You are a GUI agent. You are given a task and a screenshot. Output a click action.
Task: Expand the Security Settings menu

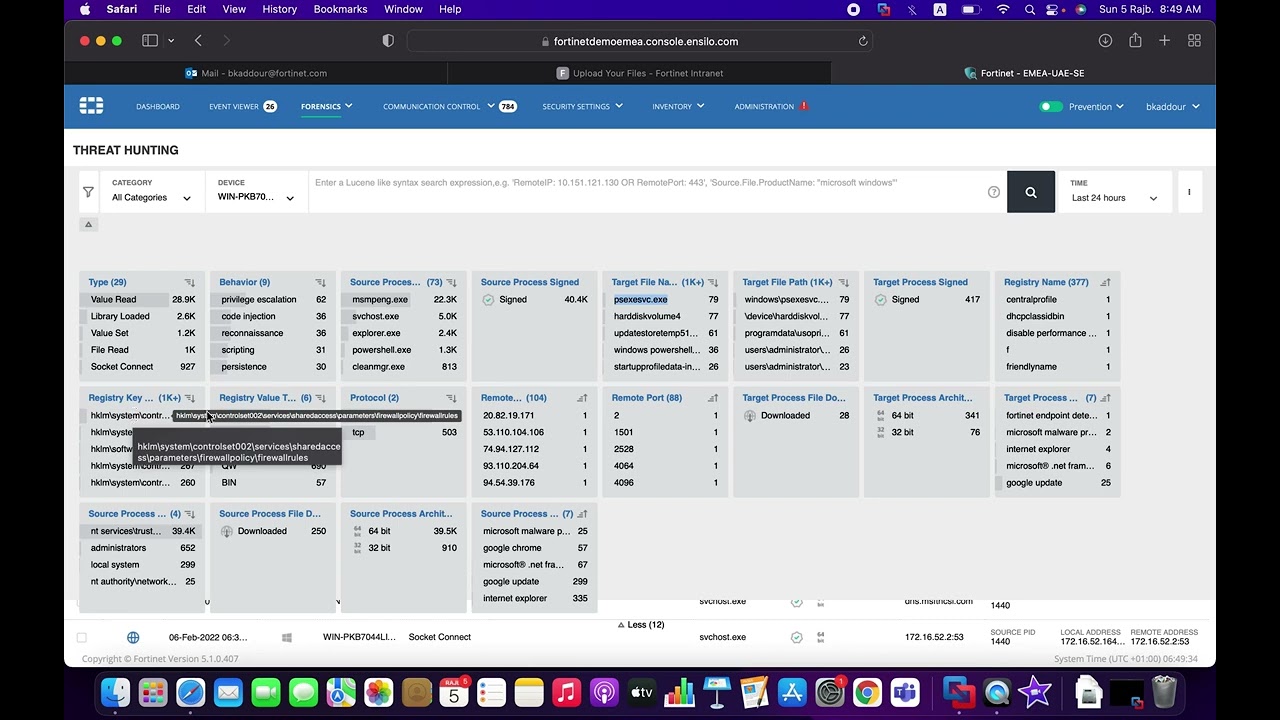point(582,106)
